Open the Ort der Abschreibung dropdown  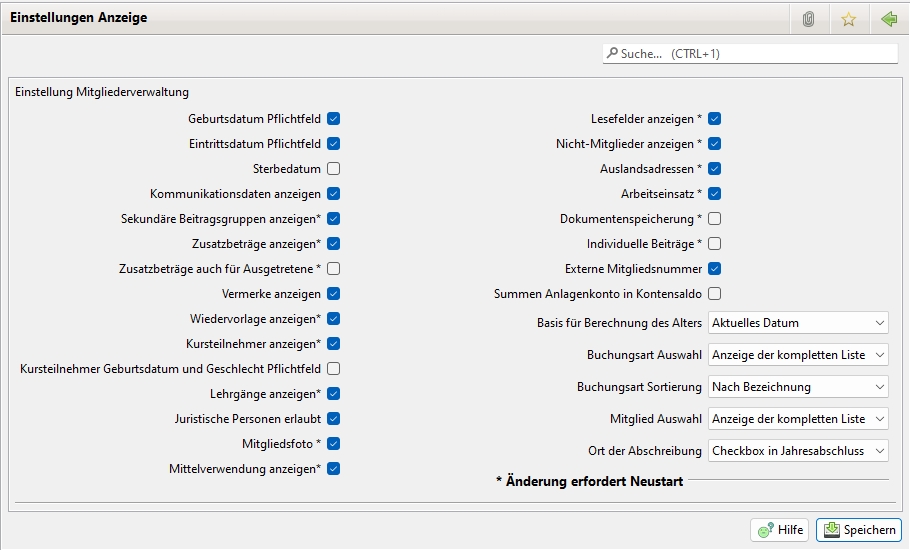click(798, 451)
